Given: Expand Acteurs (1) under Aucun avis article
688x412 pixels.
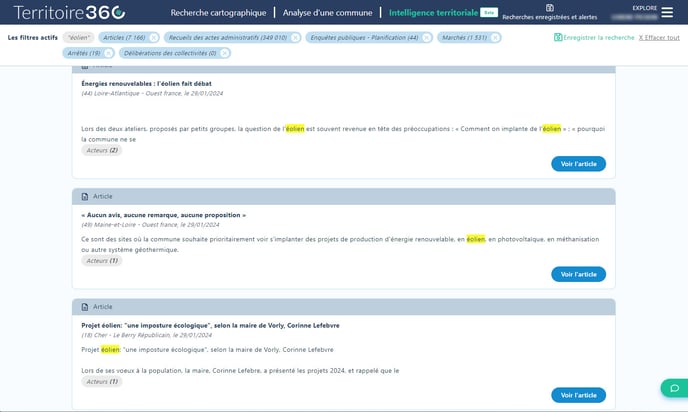Looking at the screenshot, I should [102, 261].
